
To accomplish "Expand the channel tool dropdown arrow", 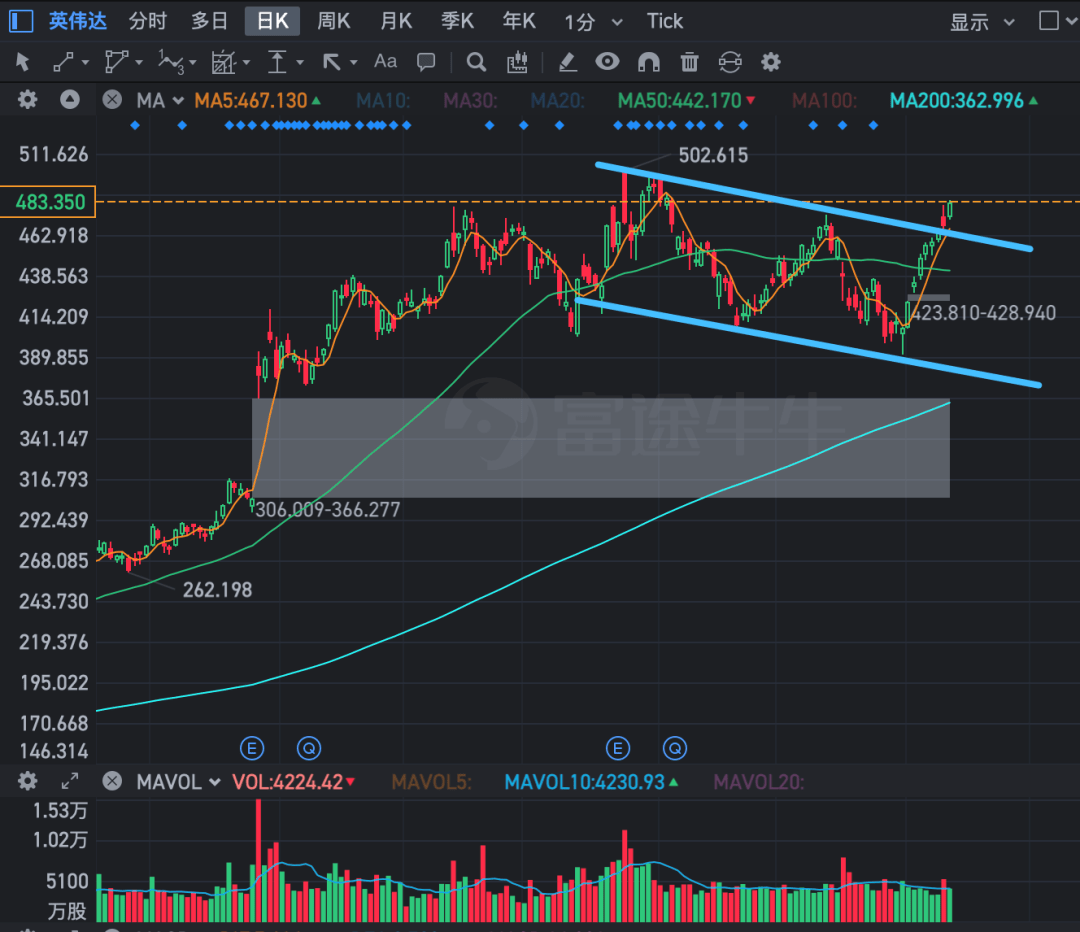I will tap(139, 63).
